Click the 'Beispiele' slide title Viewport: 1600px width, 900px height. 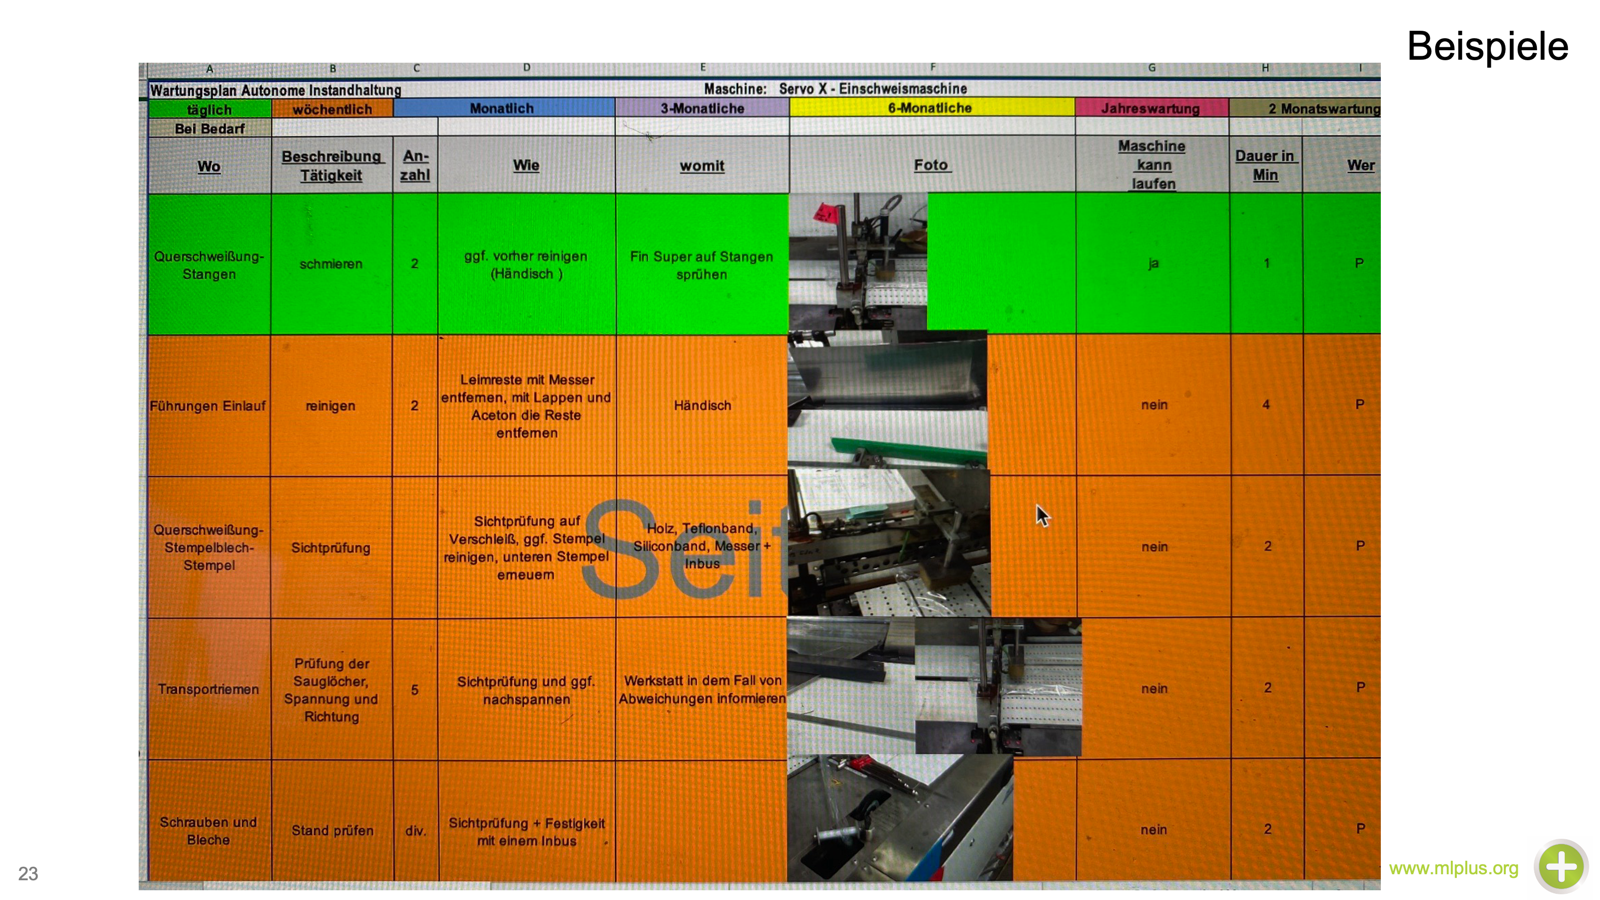coord(1487,46)
